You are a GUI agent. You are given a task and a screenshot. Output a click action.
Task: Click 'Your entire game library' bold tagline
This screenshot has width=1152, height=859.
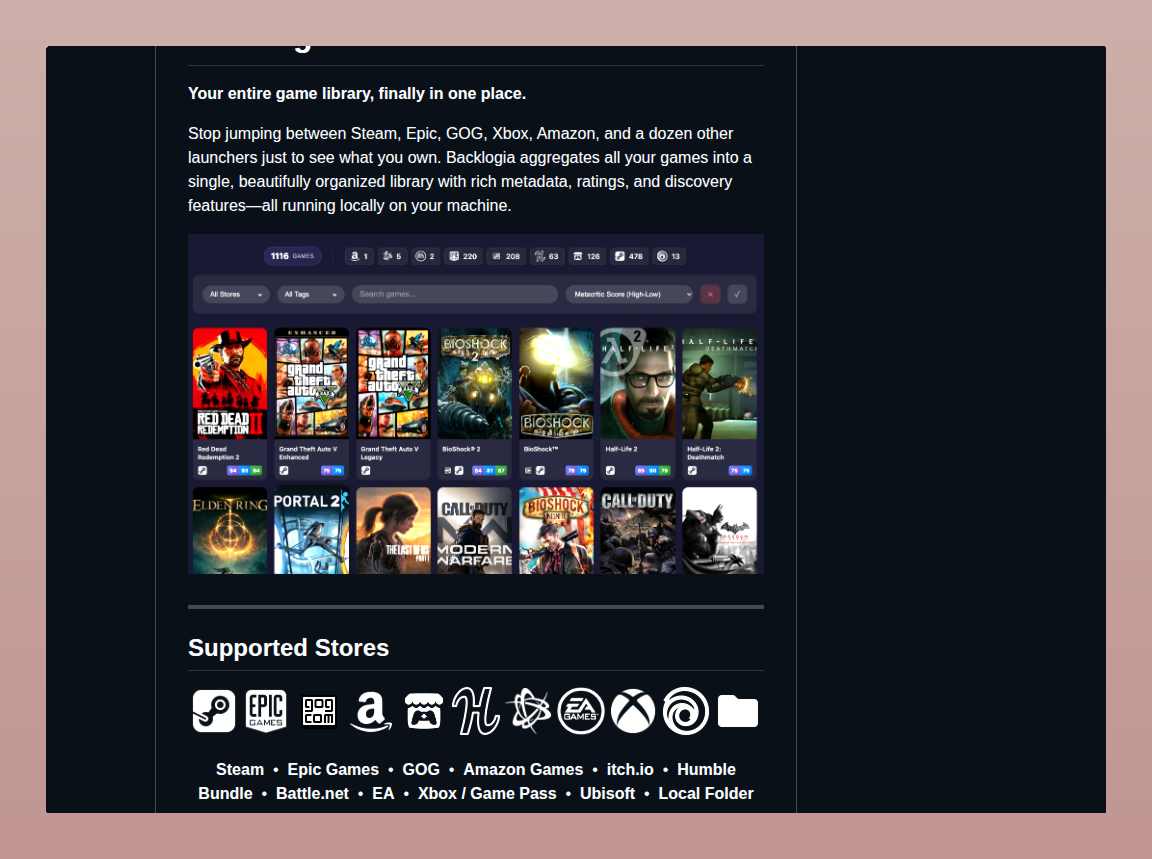tap(357, 94)
